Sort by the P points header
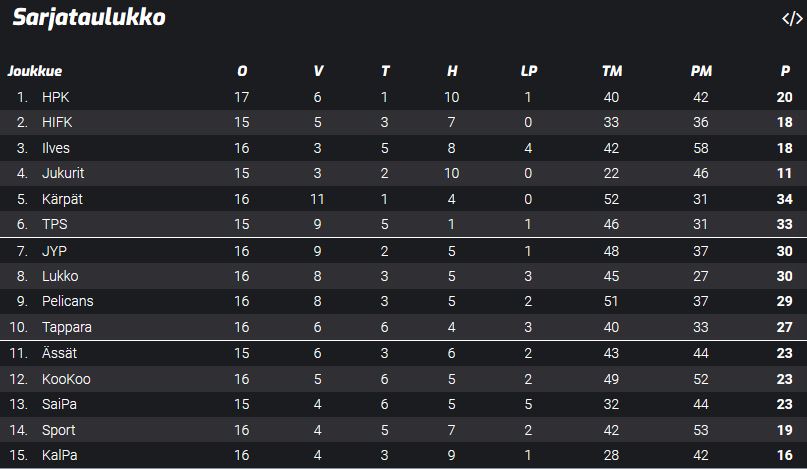Image resolution: width=807 pixels, height=469 pixels. click(x=785, y=71)
